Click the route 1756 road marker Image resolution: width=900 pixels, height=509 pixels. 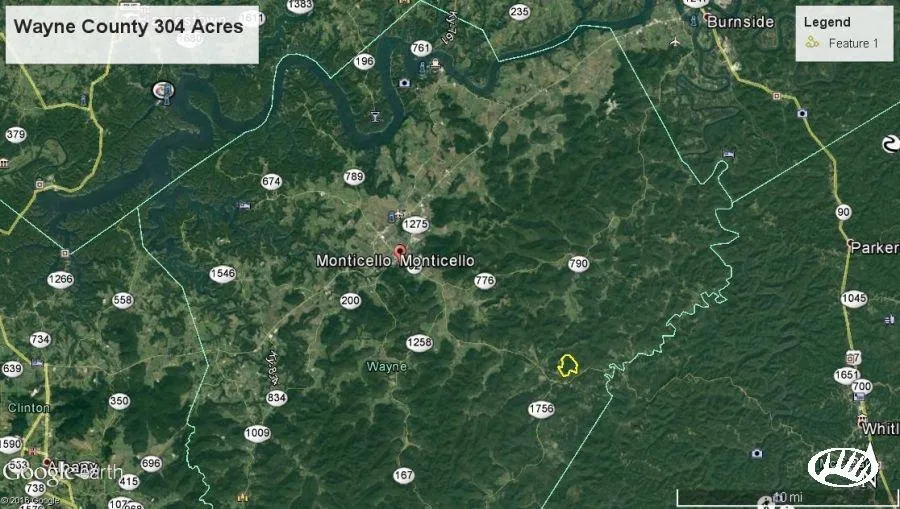541,409
